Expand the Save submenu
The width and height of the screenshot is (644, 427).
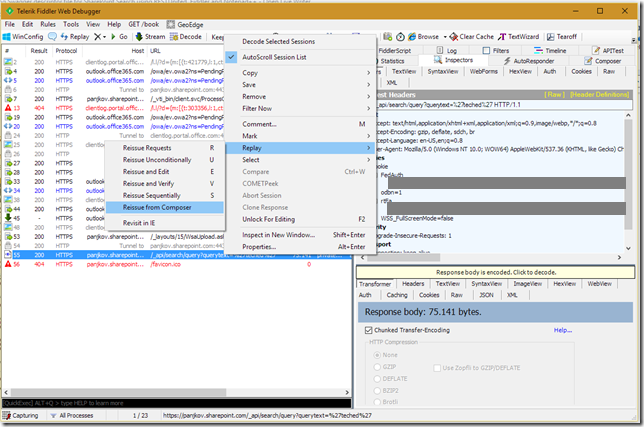300,85
